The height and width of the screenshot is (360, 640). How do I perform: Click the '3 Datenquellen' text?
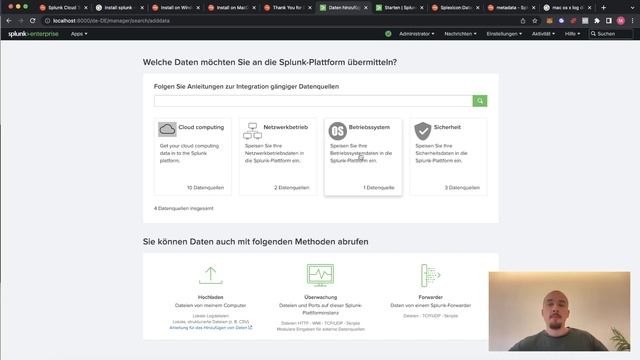click(462, 188)
